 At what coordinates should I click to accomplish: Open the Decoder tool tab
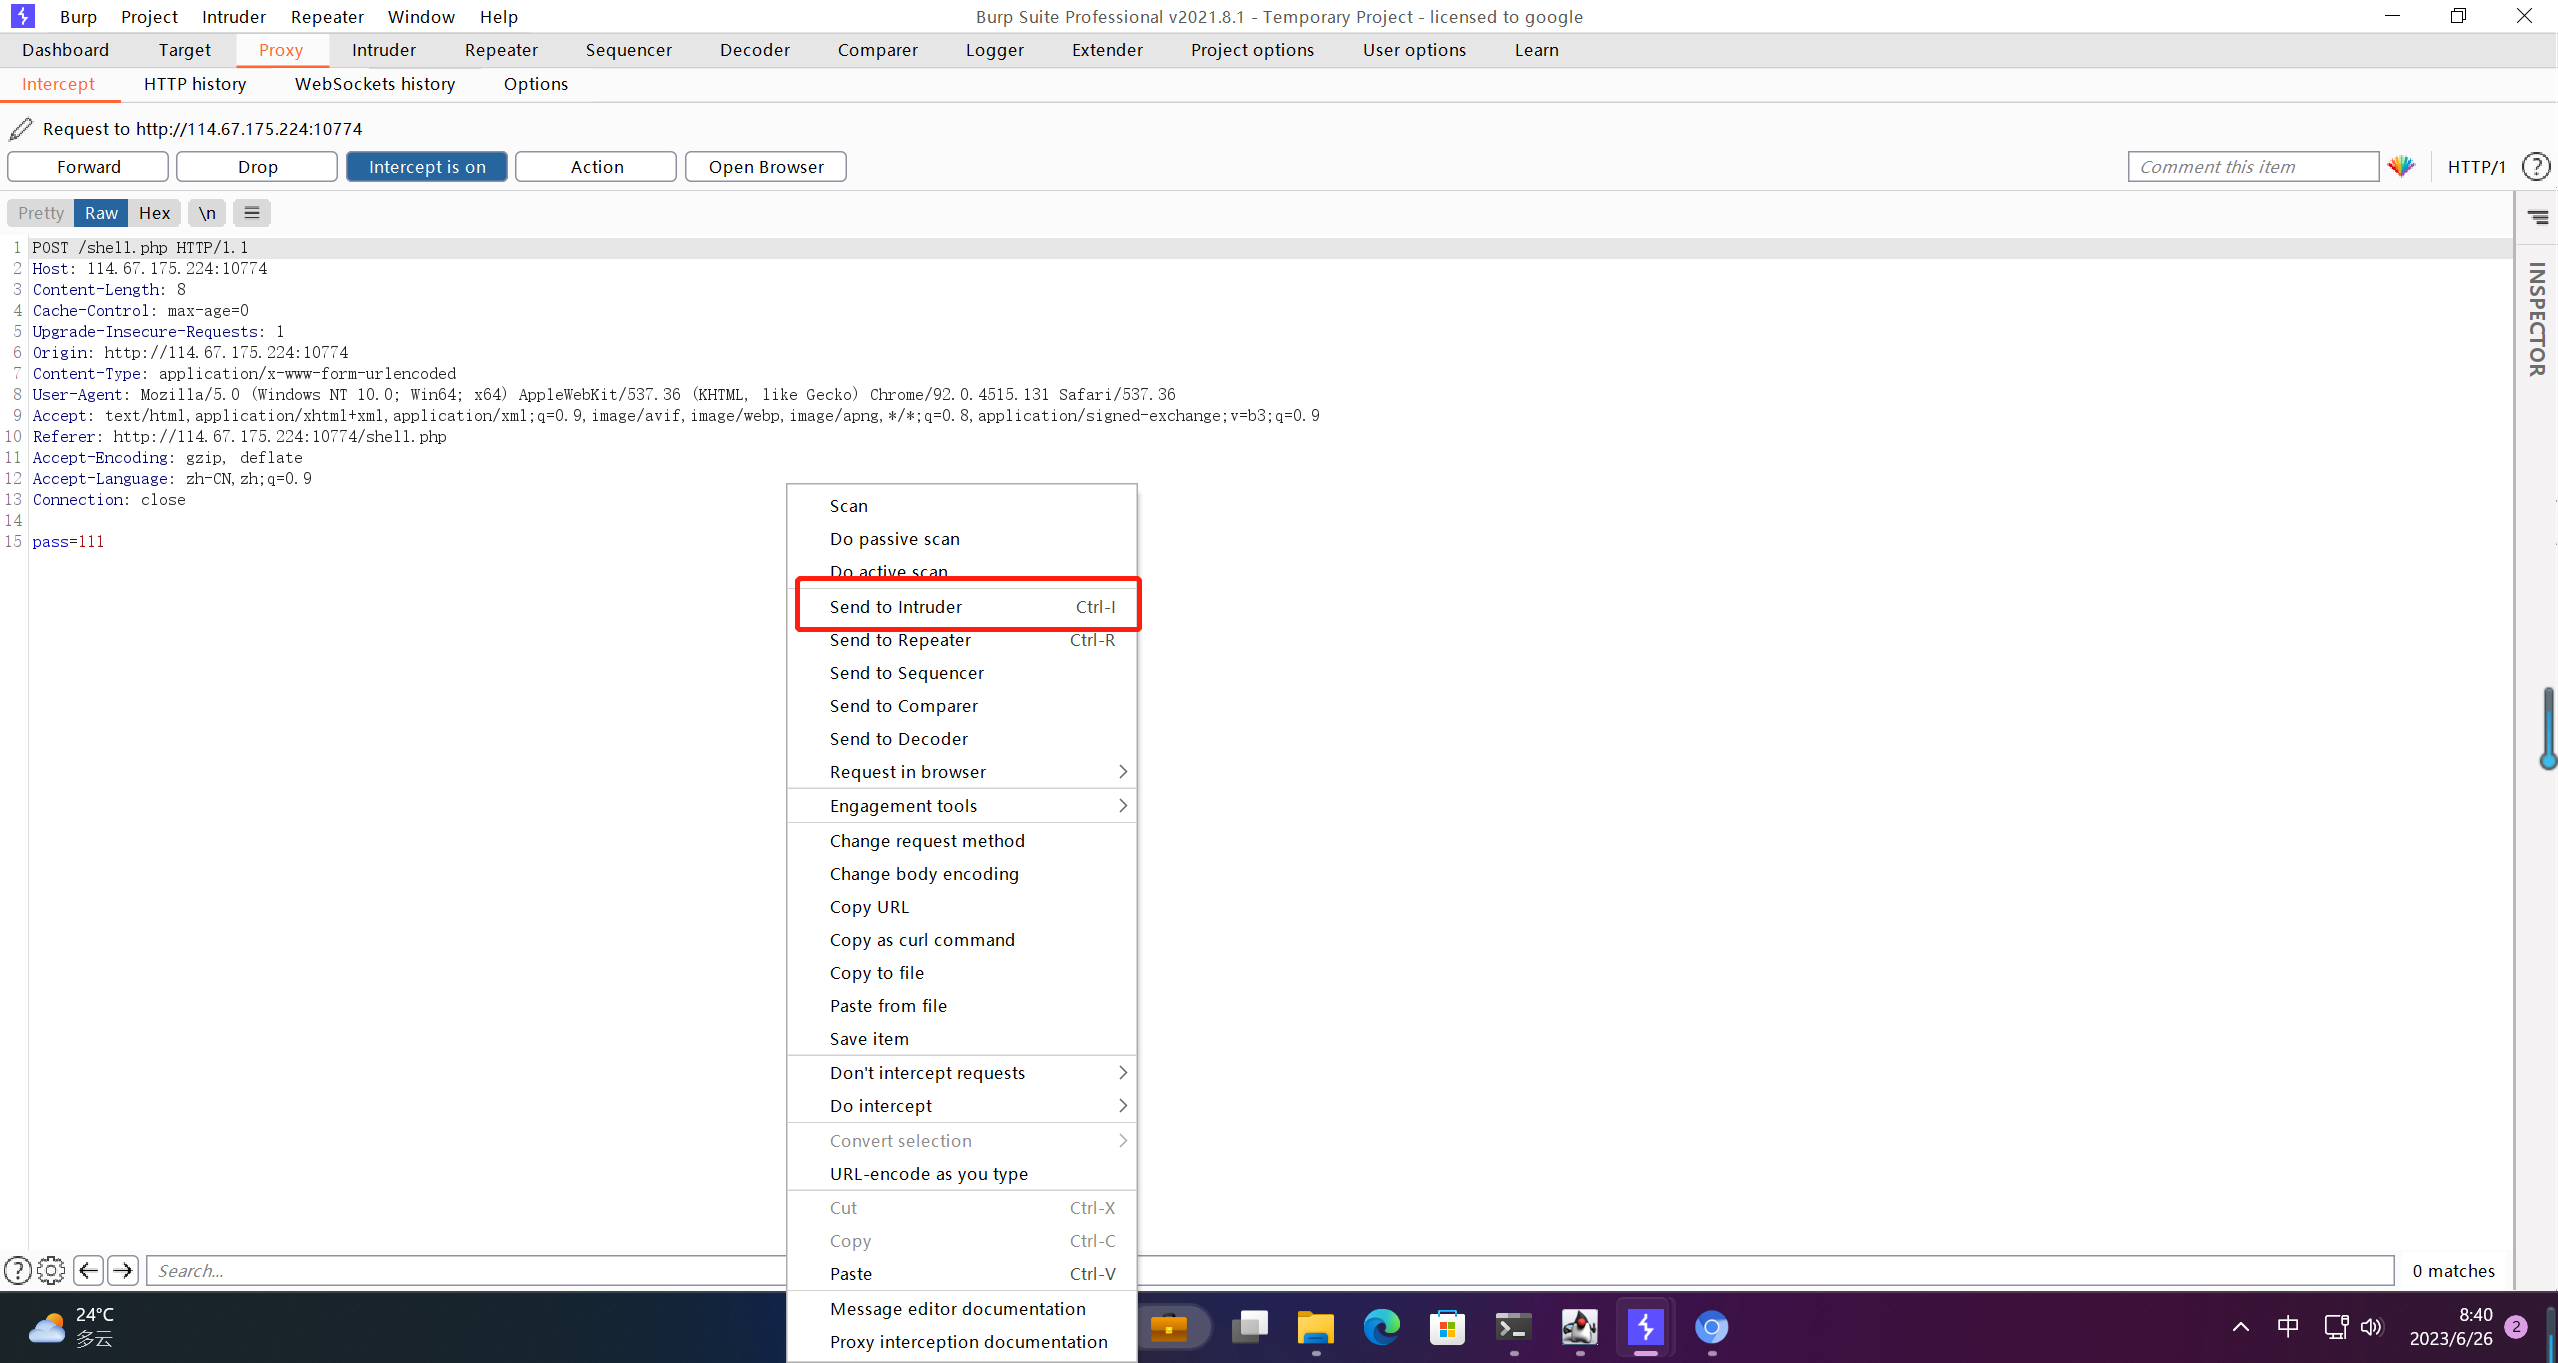[x=753, y=49]
